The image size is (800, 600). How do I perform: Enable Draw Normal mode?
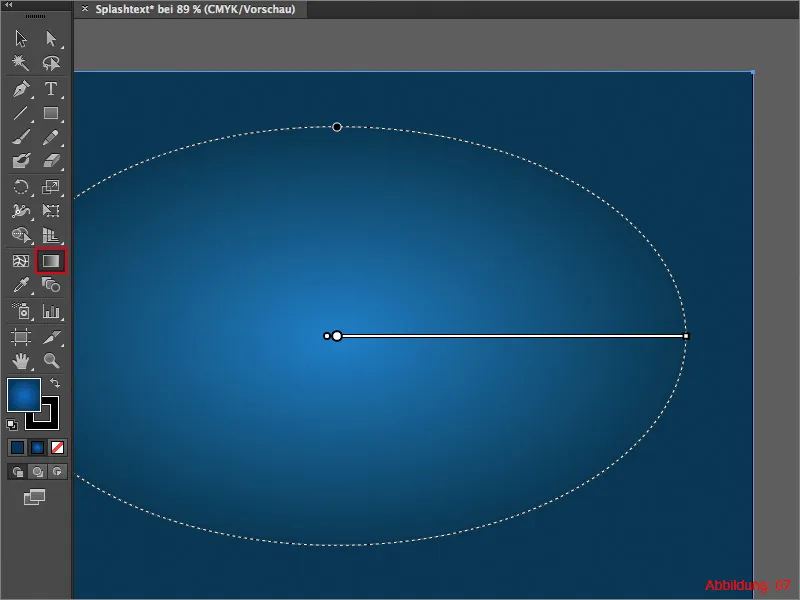click(17, 472)
